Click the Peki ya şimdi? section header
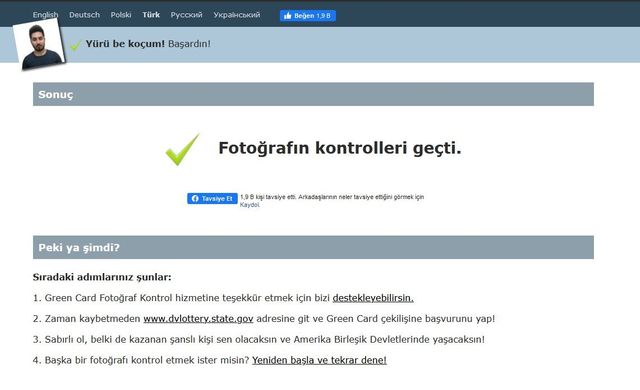This screenshot has width=640, height=390. coord(313,247)
